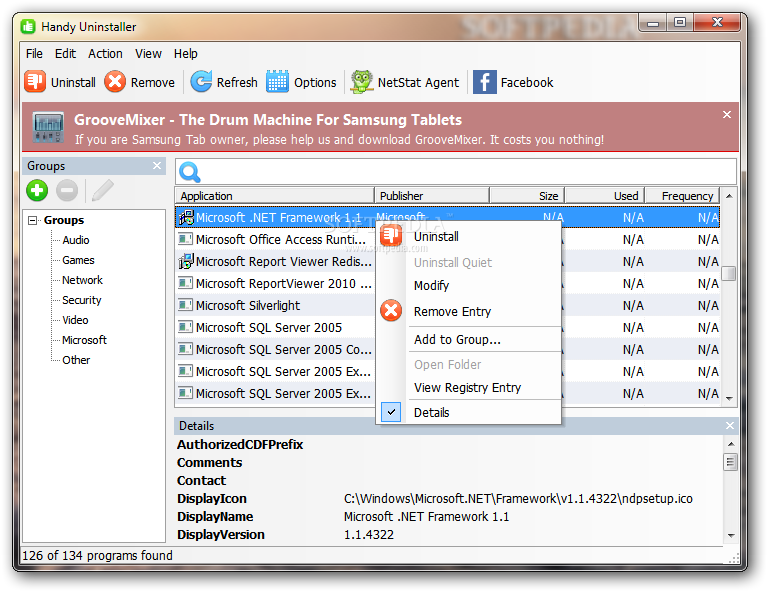
Task: Click the grey remove group icon
Action: click(x=67, y=190)
